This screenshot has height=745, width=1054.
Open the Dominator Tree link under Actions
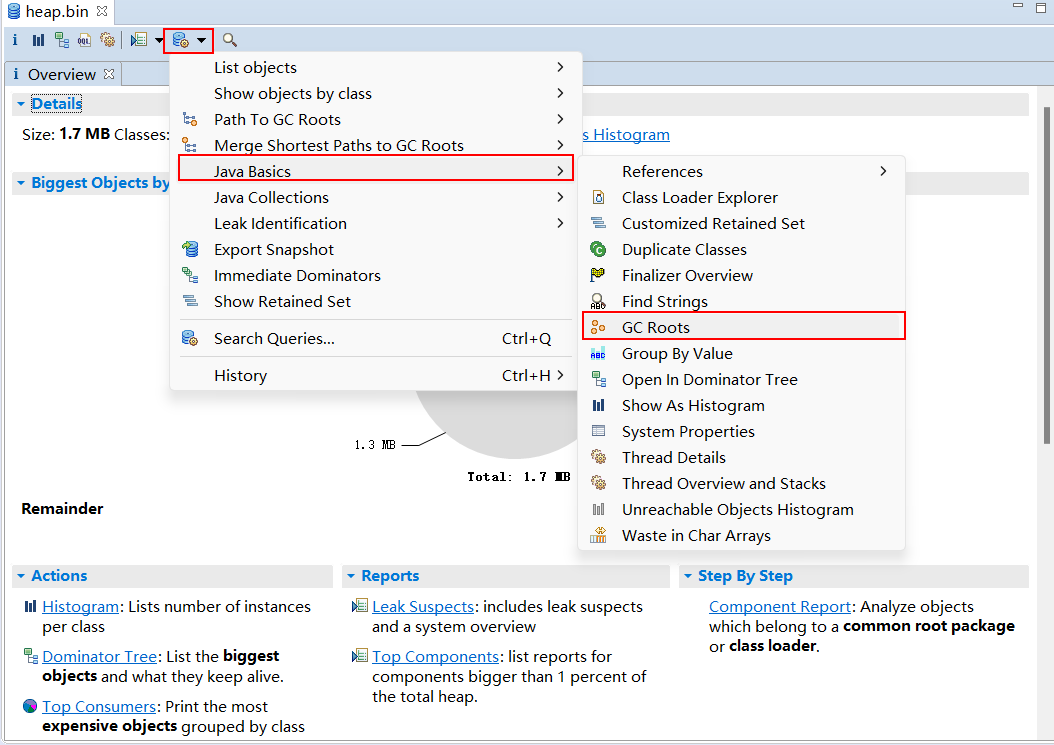click(x=99, y=656)
